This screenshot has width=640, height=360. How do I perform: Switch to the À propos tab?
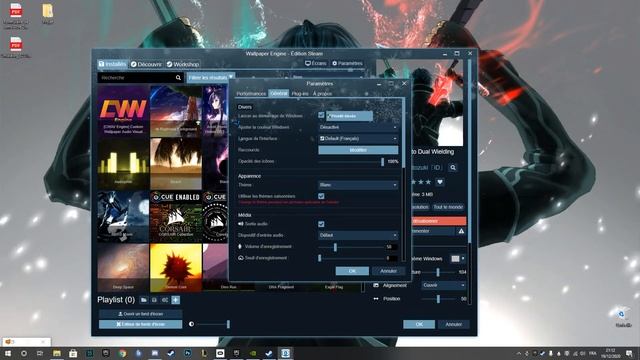[322, 93]
